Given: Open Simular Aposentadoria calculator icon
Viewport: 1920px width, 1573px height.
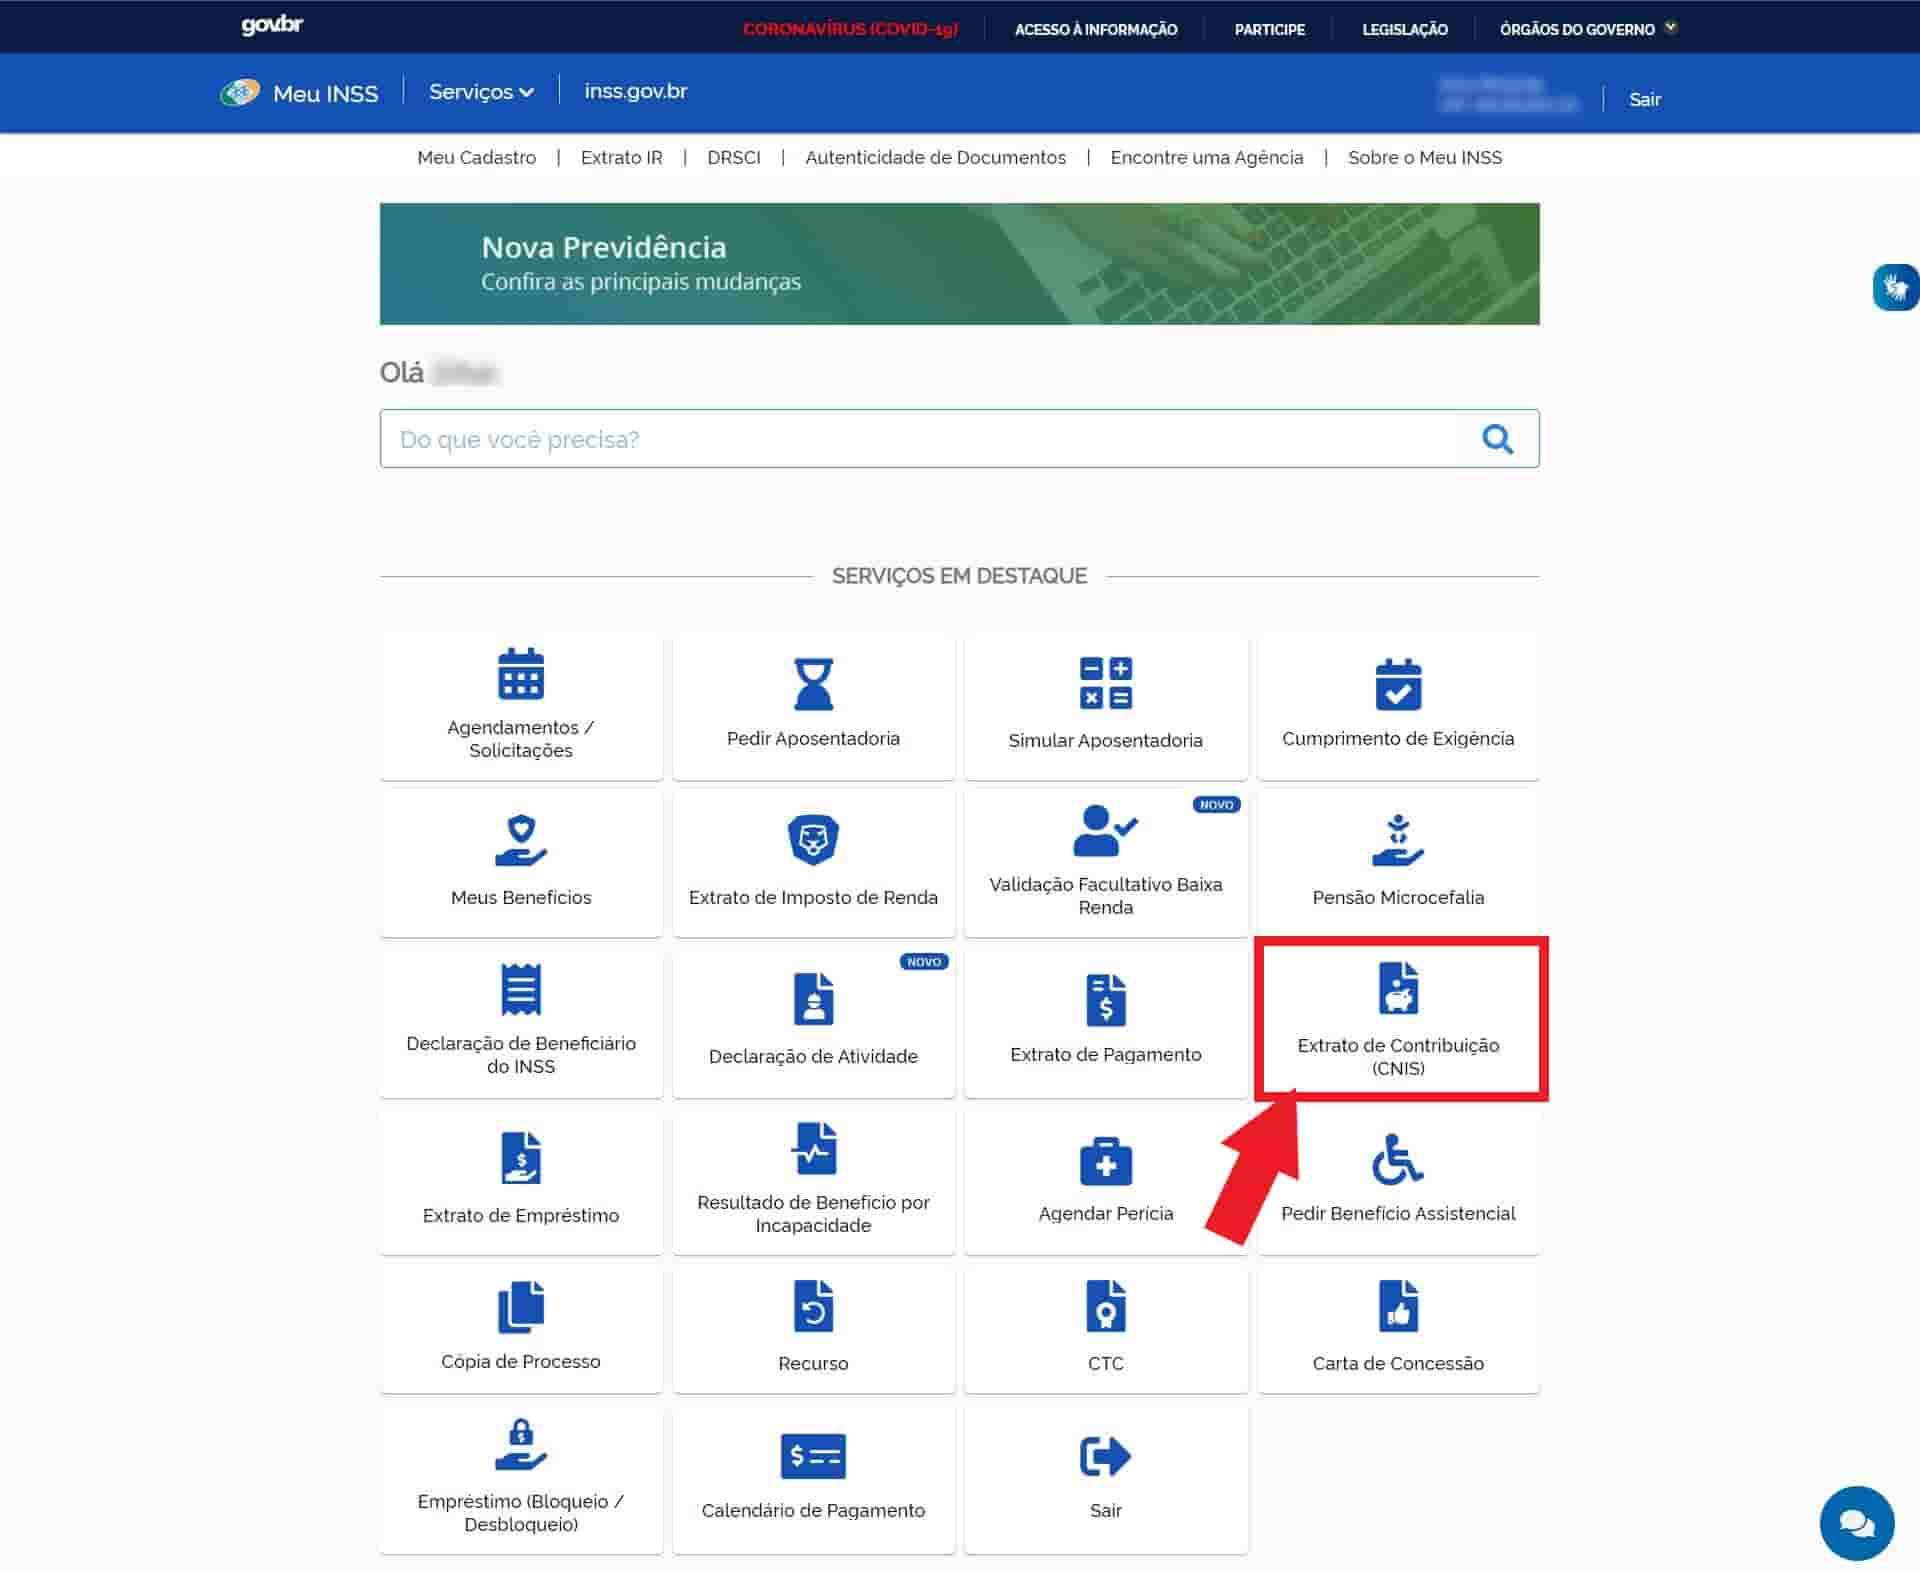Looking at the screenshot, I should tap(1105, 683).
